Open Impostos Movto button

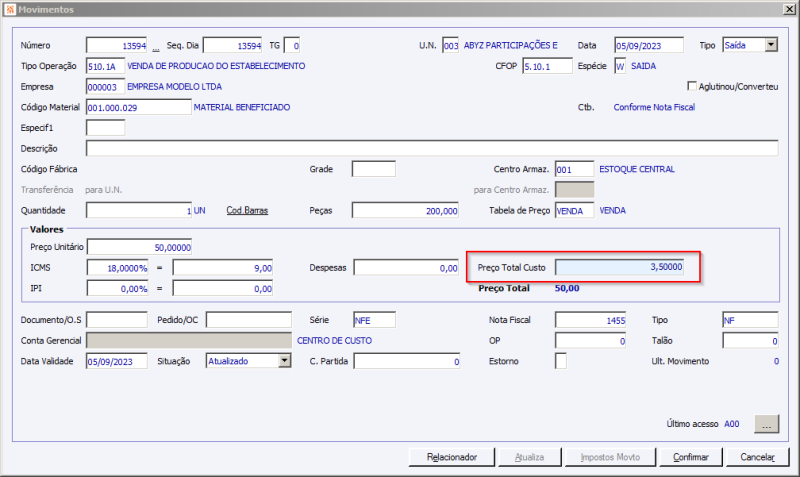[610, 457]
